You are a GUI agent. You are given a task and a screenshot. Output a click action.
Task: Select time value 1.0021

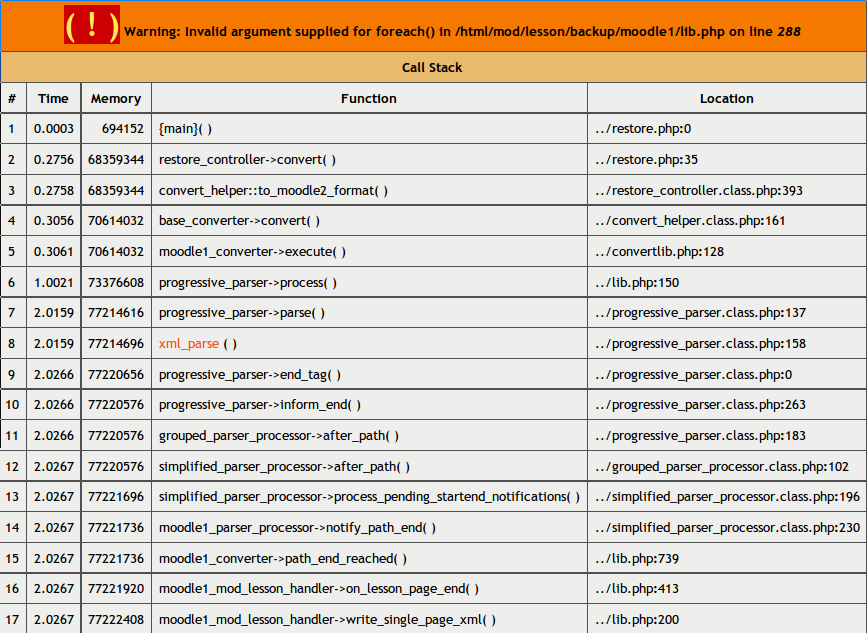[54, 283]
